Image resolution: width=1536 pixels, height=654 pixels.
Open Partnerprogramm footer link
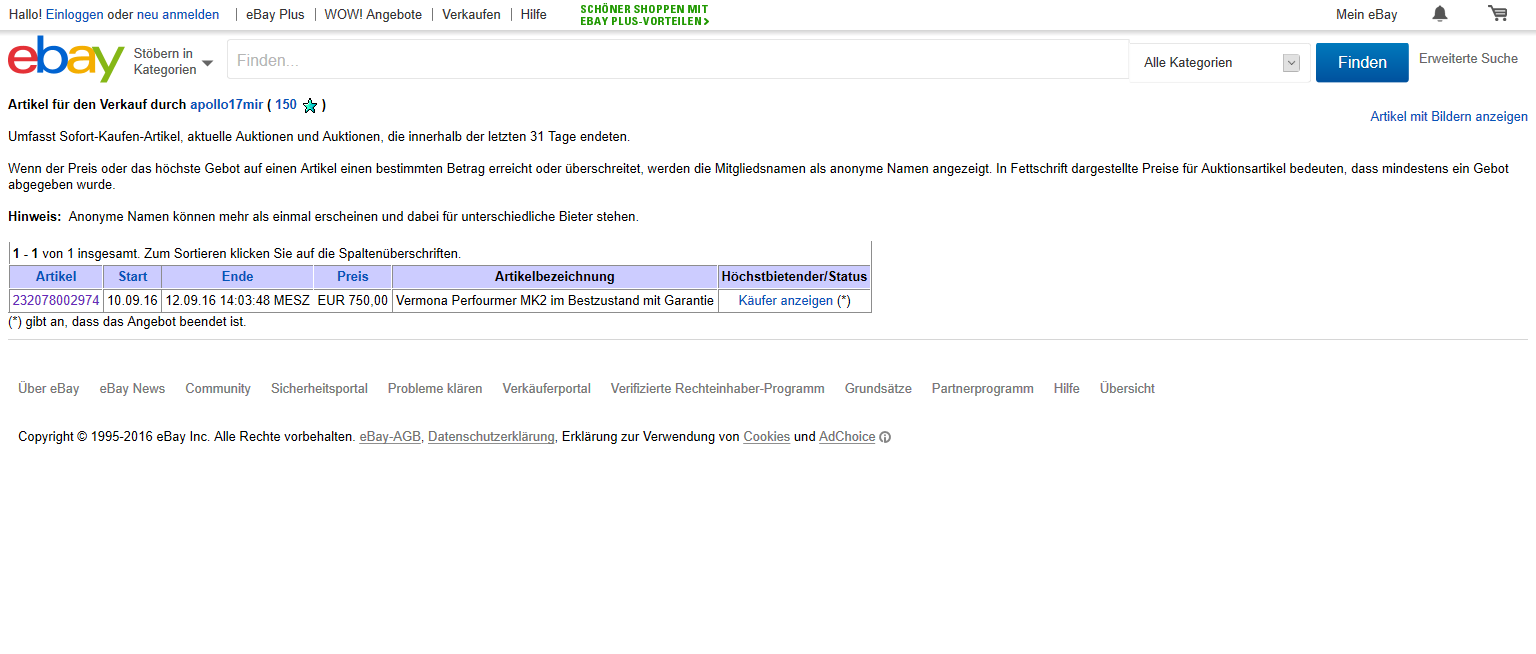click(x=983, y=389)
